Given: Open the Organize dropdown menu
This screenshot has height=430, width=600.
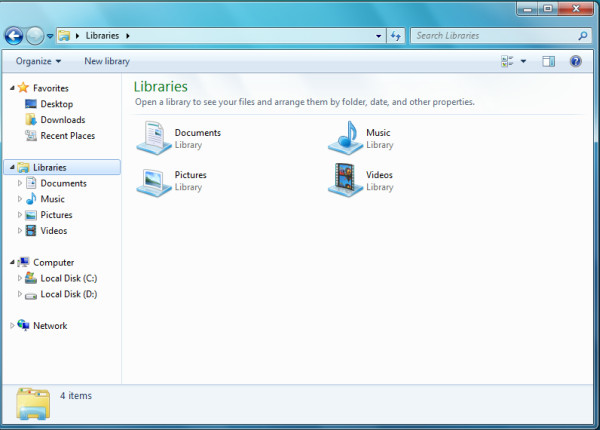Looking at the screenshot, I should [x=38, y=61].
